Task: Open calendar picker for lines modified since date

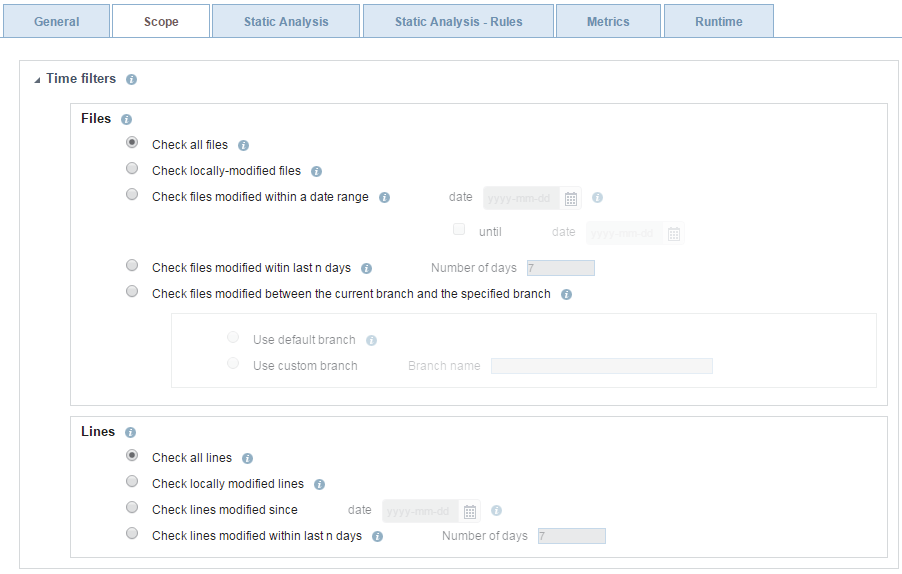Action: tap(469, 511)
